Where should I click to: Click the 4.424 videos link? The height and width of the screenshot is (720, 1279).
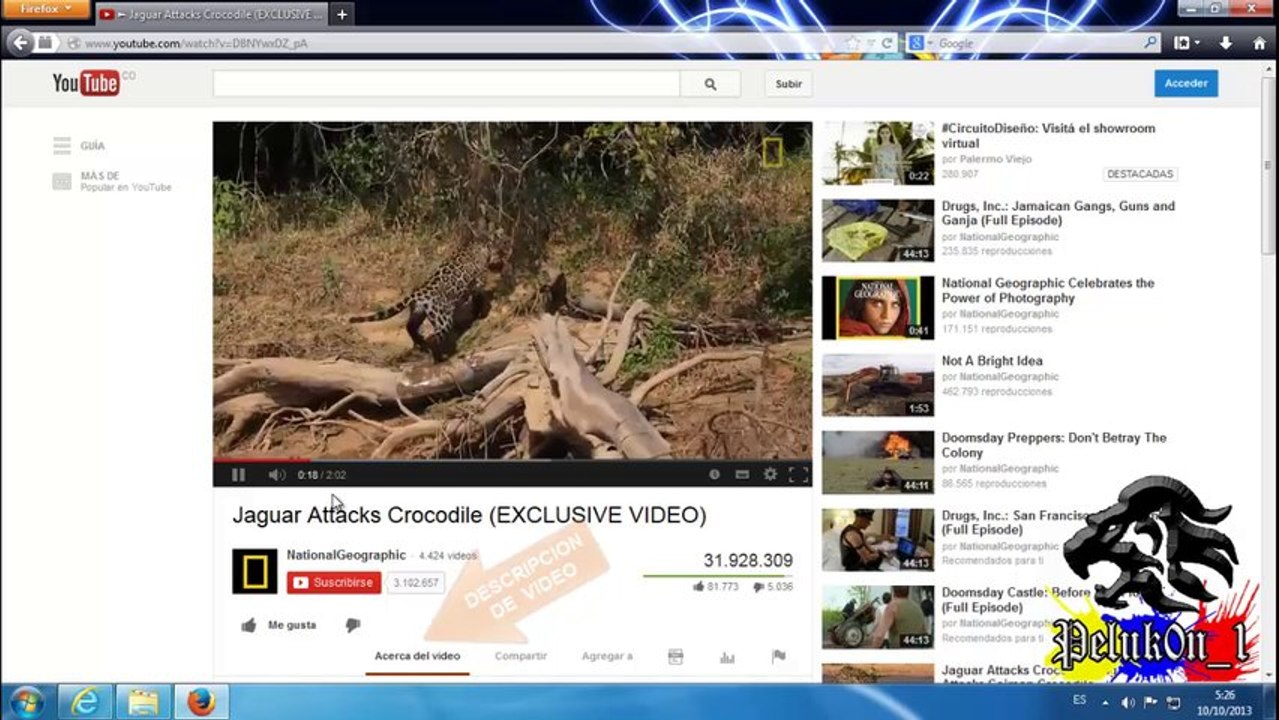pos(448,556)
